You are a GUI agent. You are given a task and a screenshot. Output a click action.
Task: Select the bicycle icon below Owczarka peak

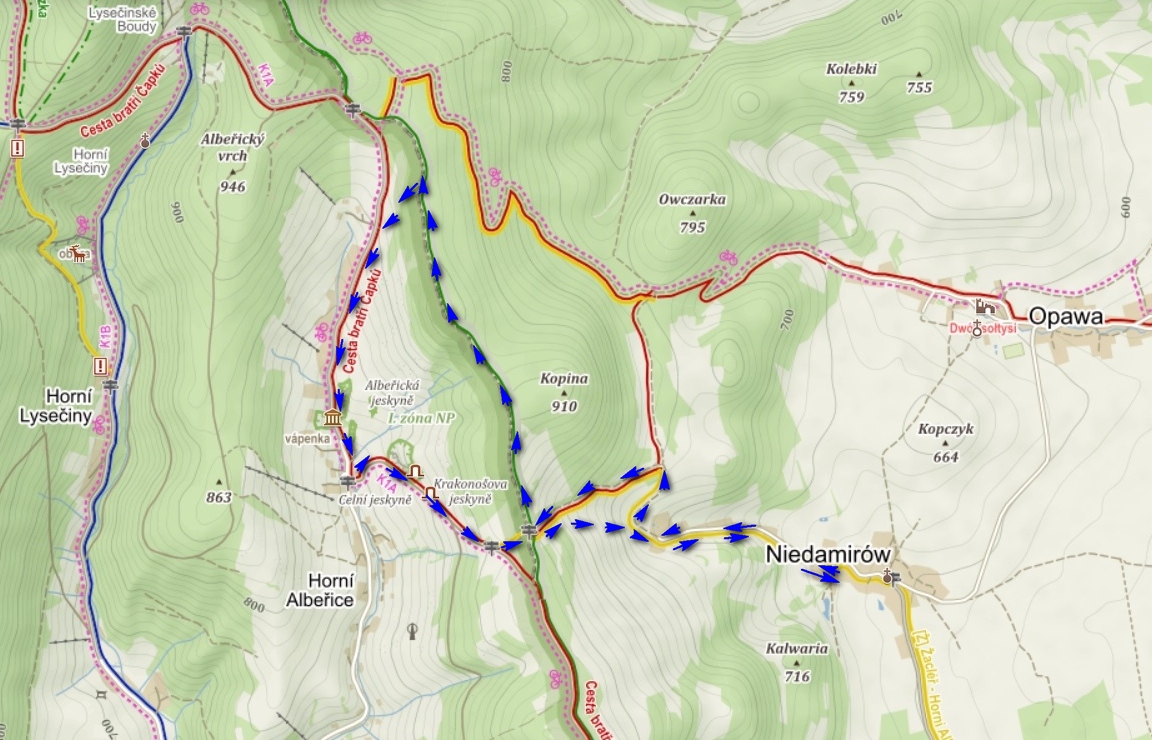728,256
